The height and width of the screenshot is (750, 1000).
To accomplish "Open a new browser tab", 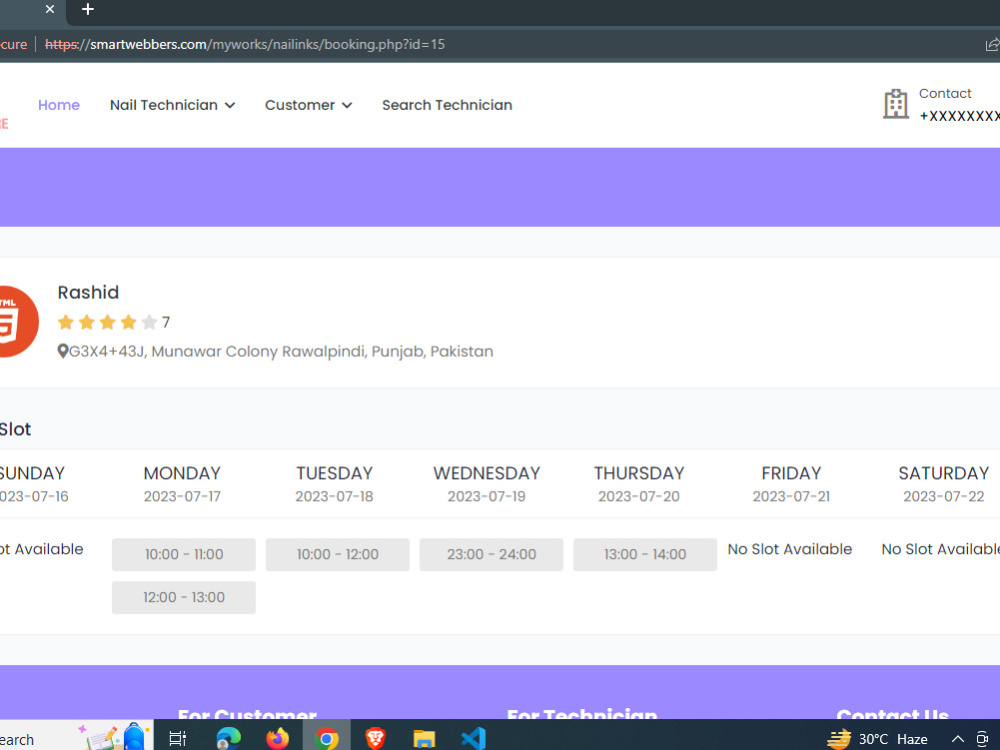I will pyautogui.click(x=88, y=9).
